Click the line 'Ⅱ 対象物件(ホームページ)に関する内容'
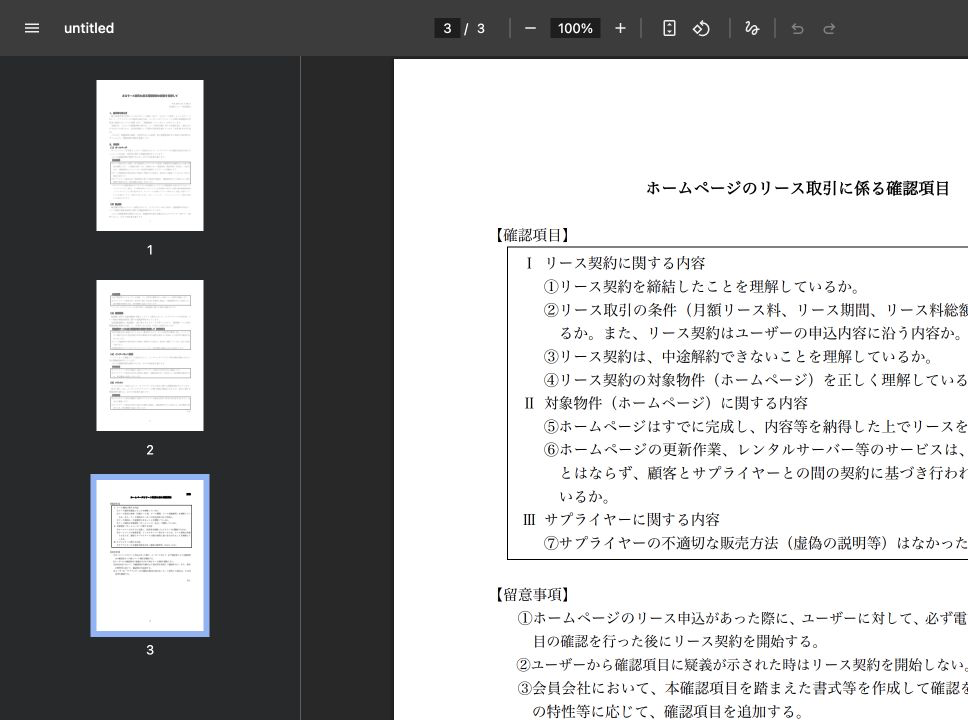The width and height of the screenshot is (968, 720). pyautogui.click(x=666, y=403)
